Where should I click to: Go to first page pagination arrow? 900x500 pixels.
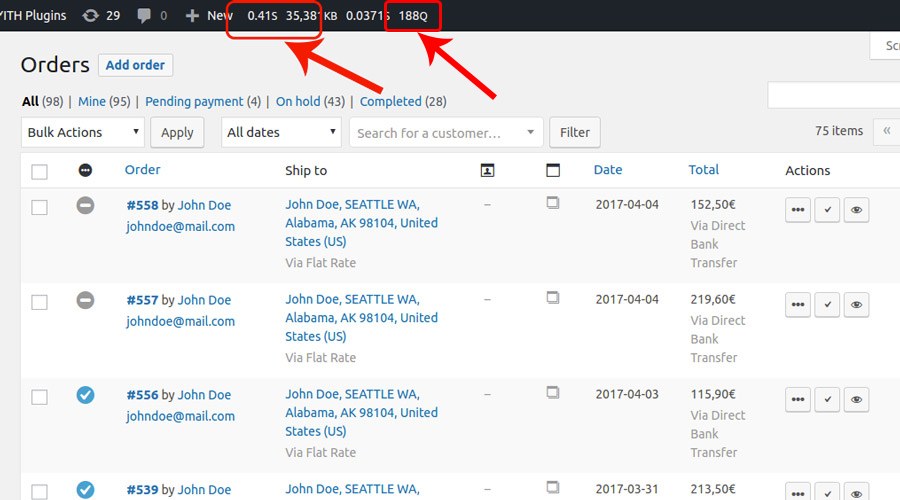pos(886,131)
